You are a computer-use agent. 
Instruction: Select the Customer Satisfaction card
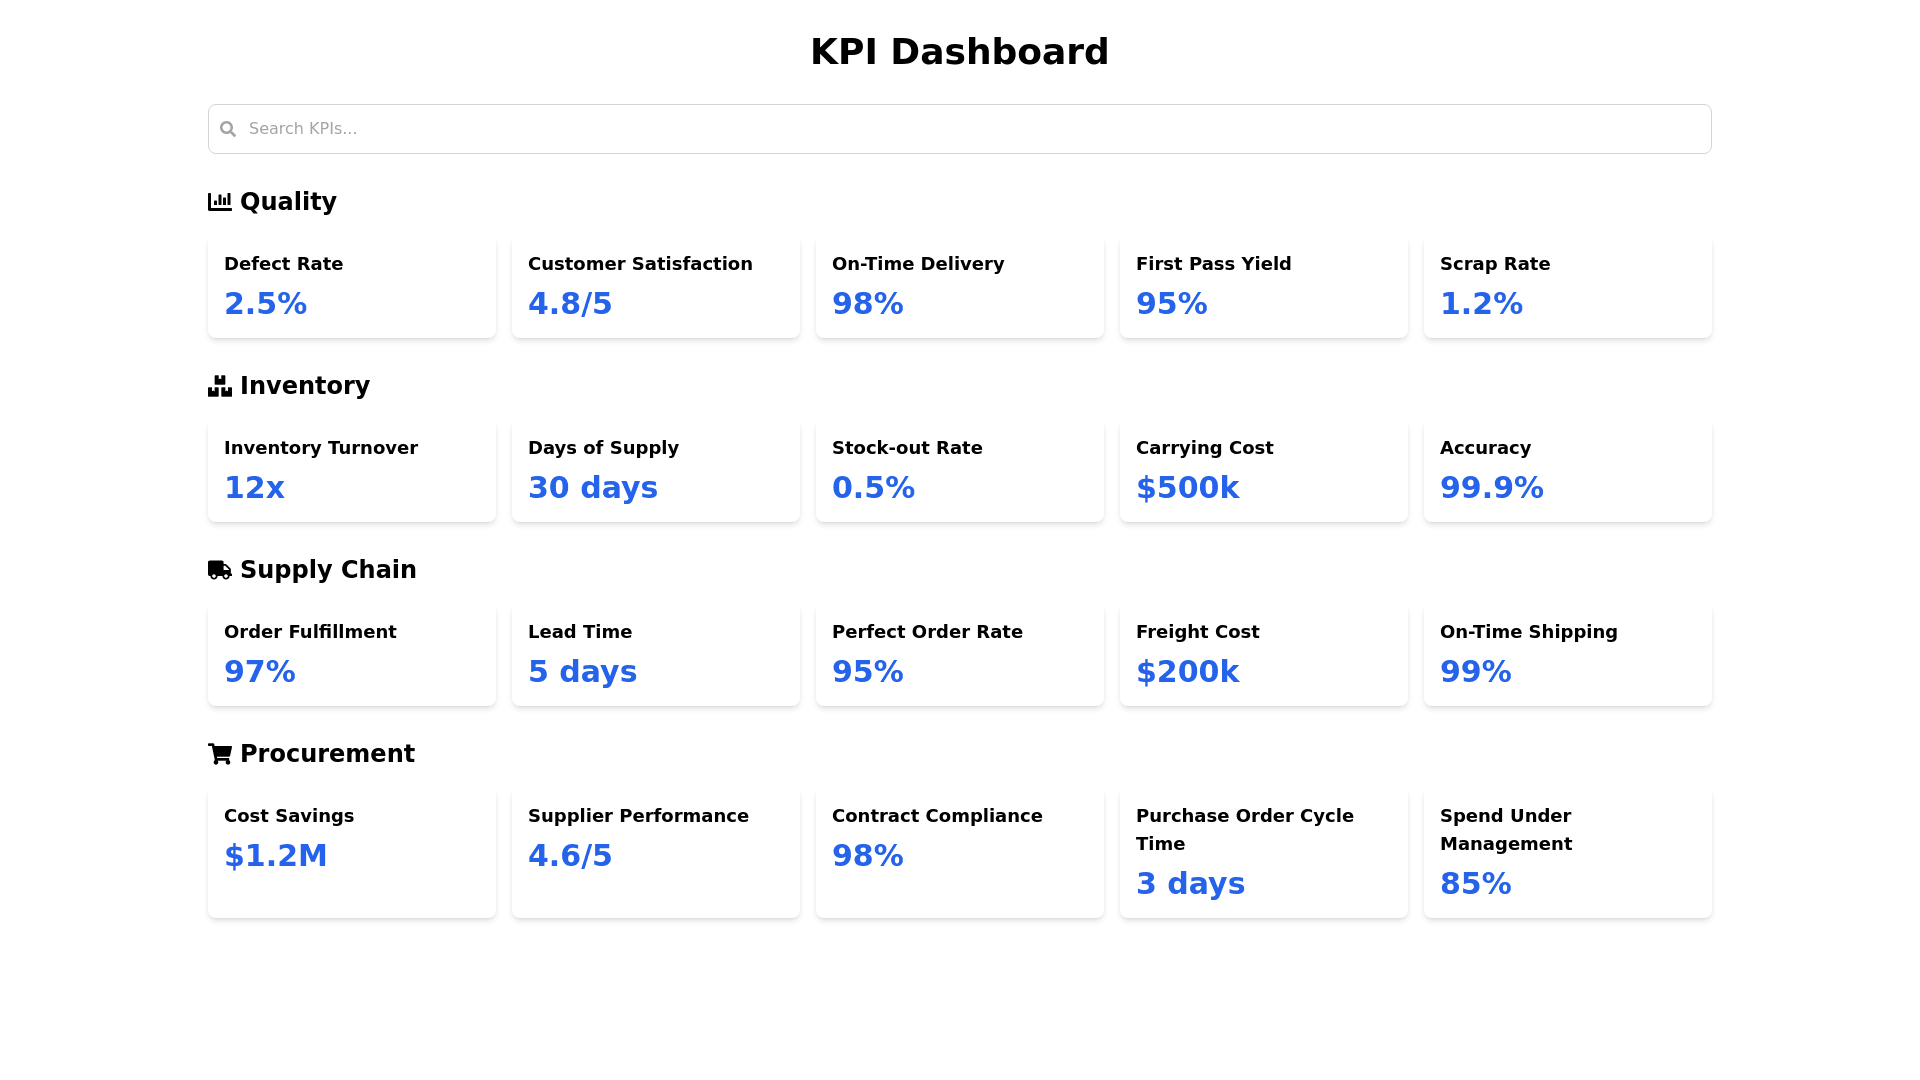656,286
